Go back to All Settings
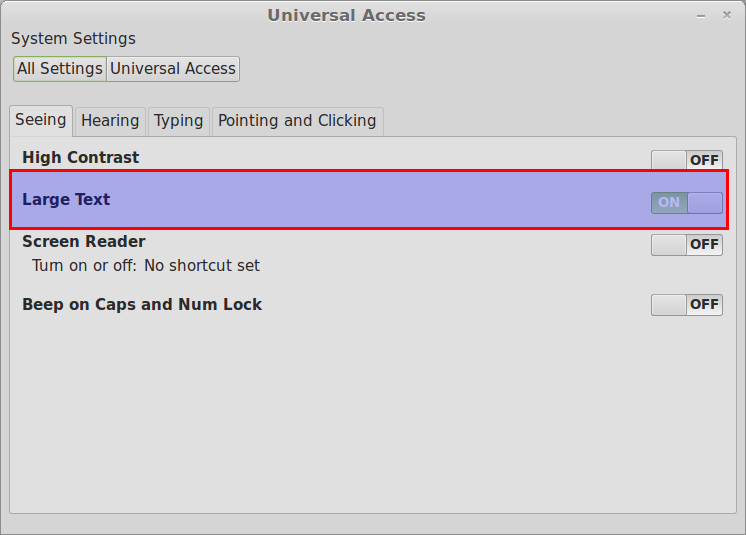746x535 pixels. [59, 69]
